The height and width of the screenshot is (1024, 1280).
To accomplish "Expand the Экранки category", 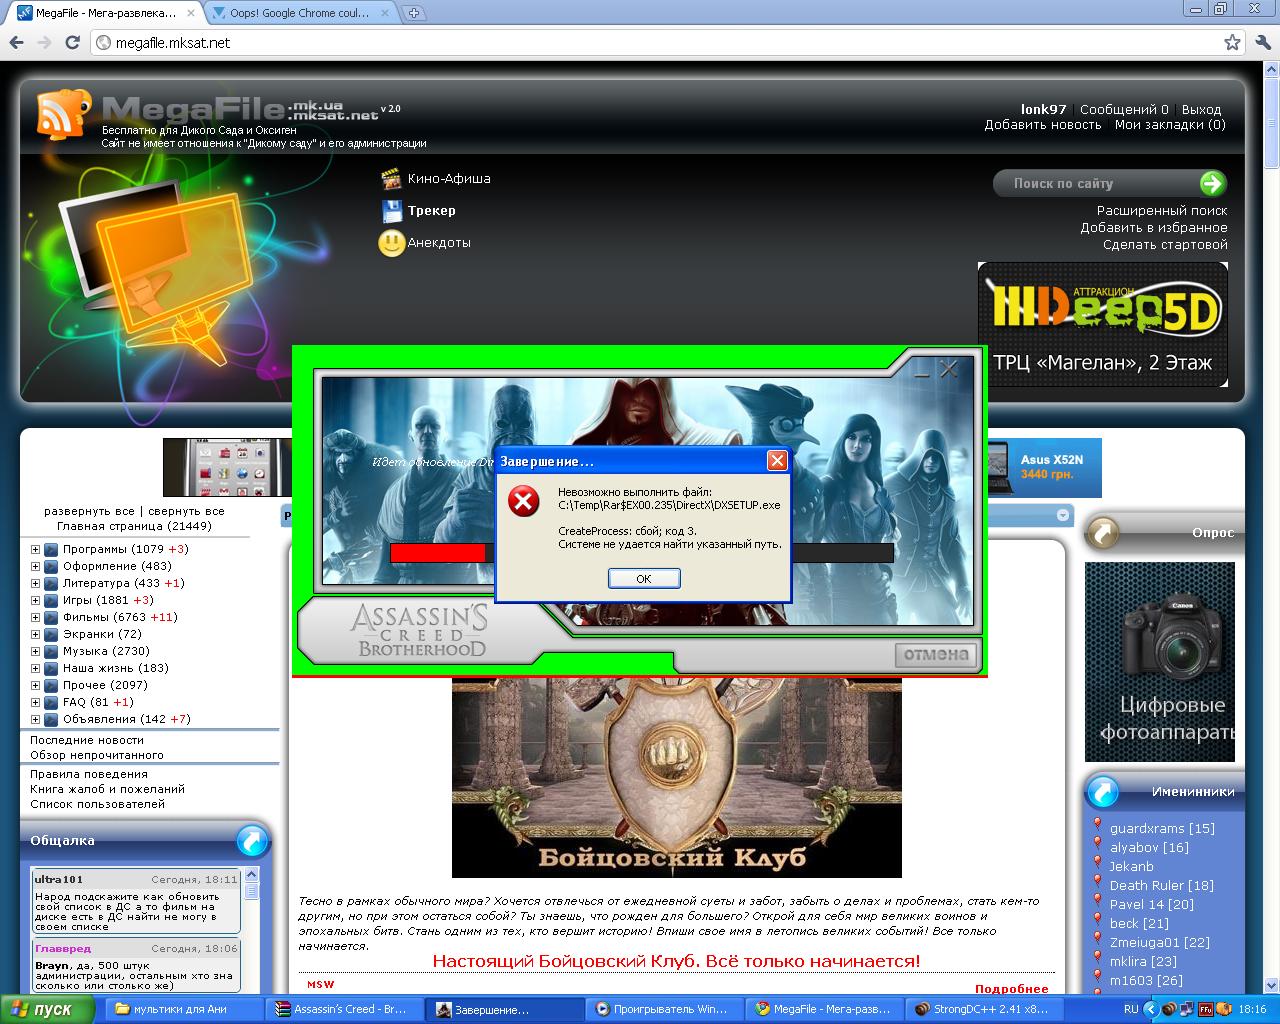I will click(36, 634).
